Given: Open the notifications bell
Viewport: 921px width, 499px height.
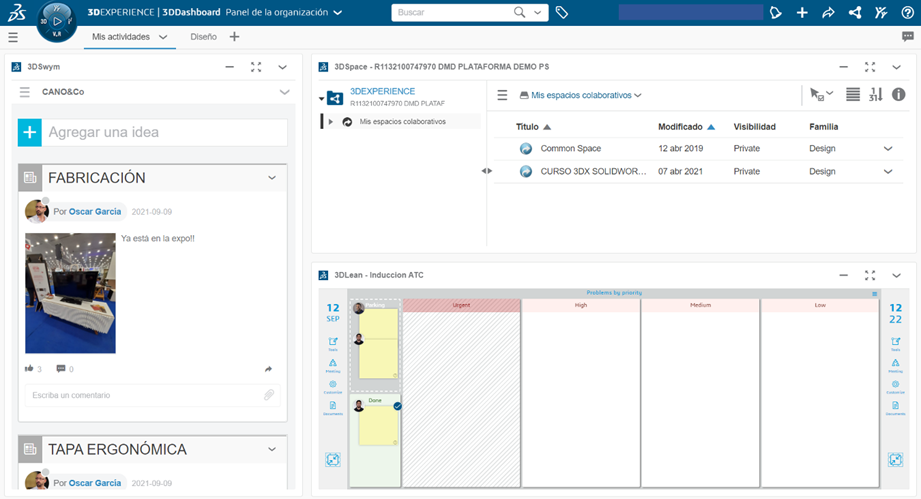Looking at the screenshot, I should (x=775, y=12).
